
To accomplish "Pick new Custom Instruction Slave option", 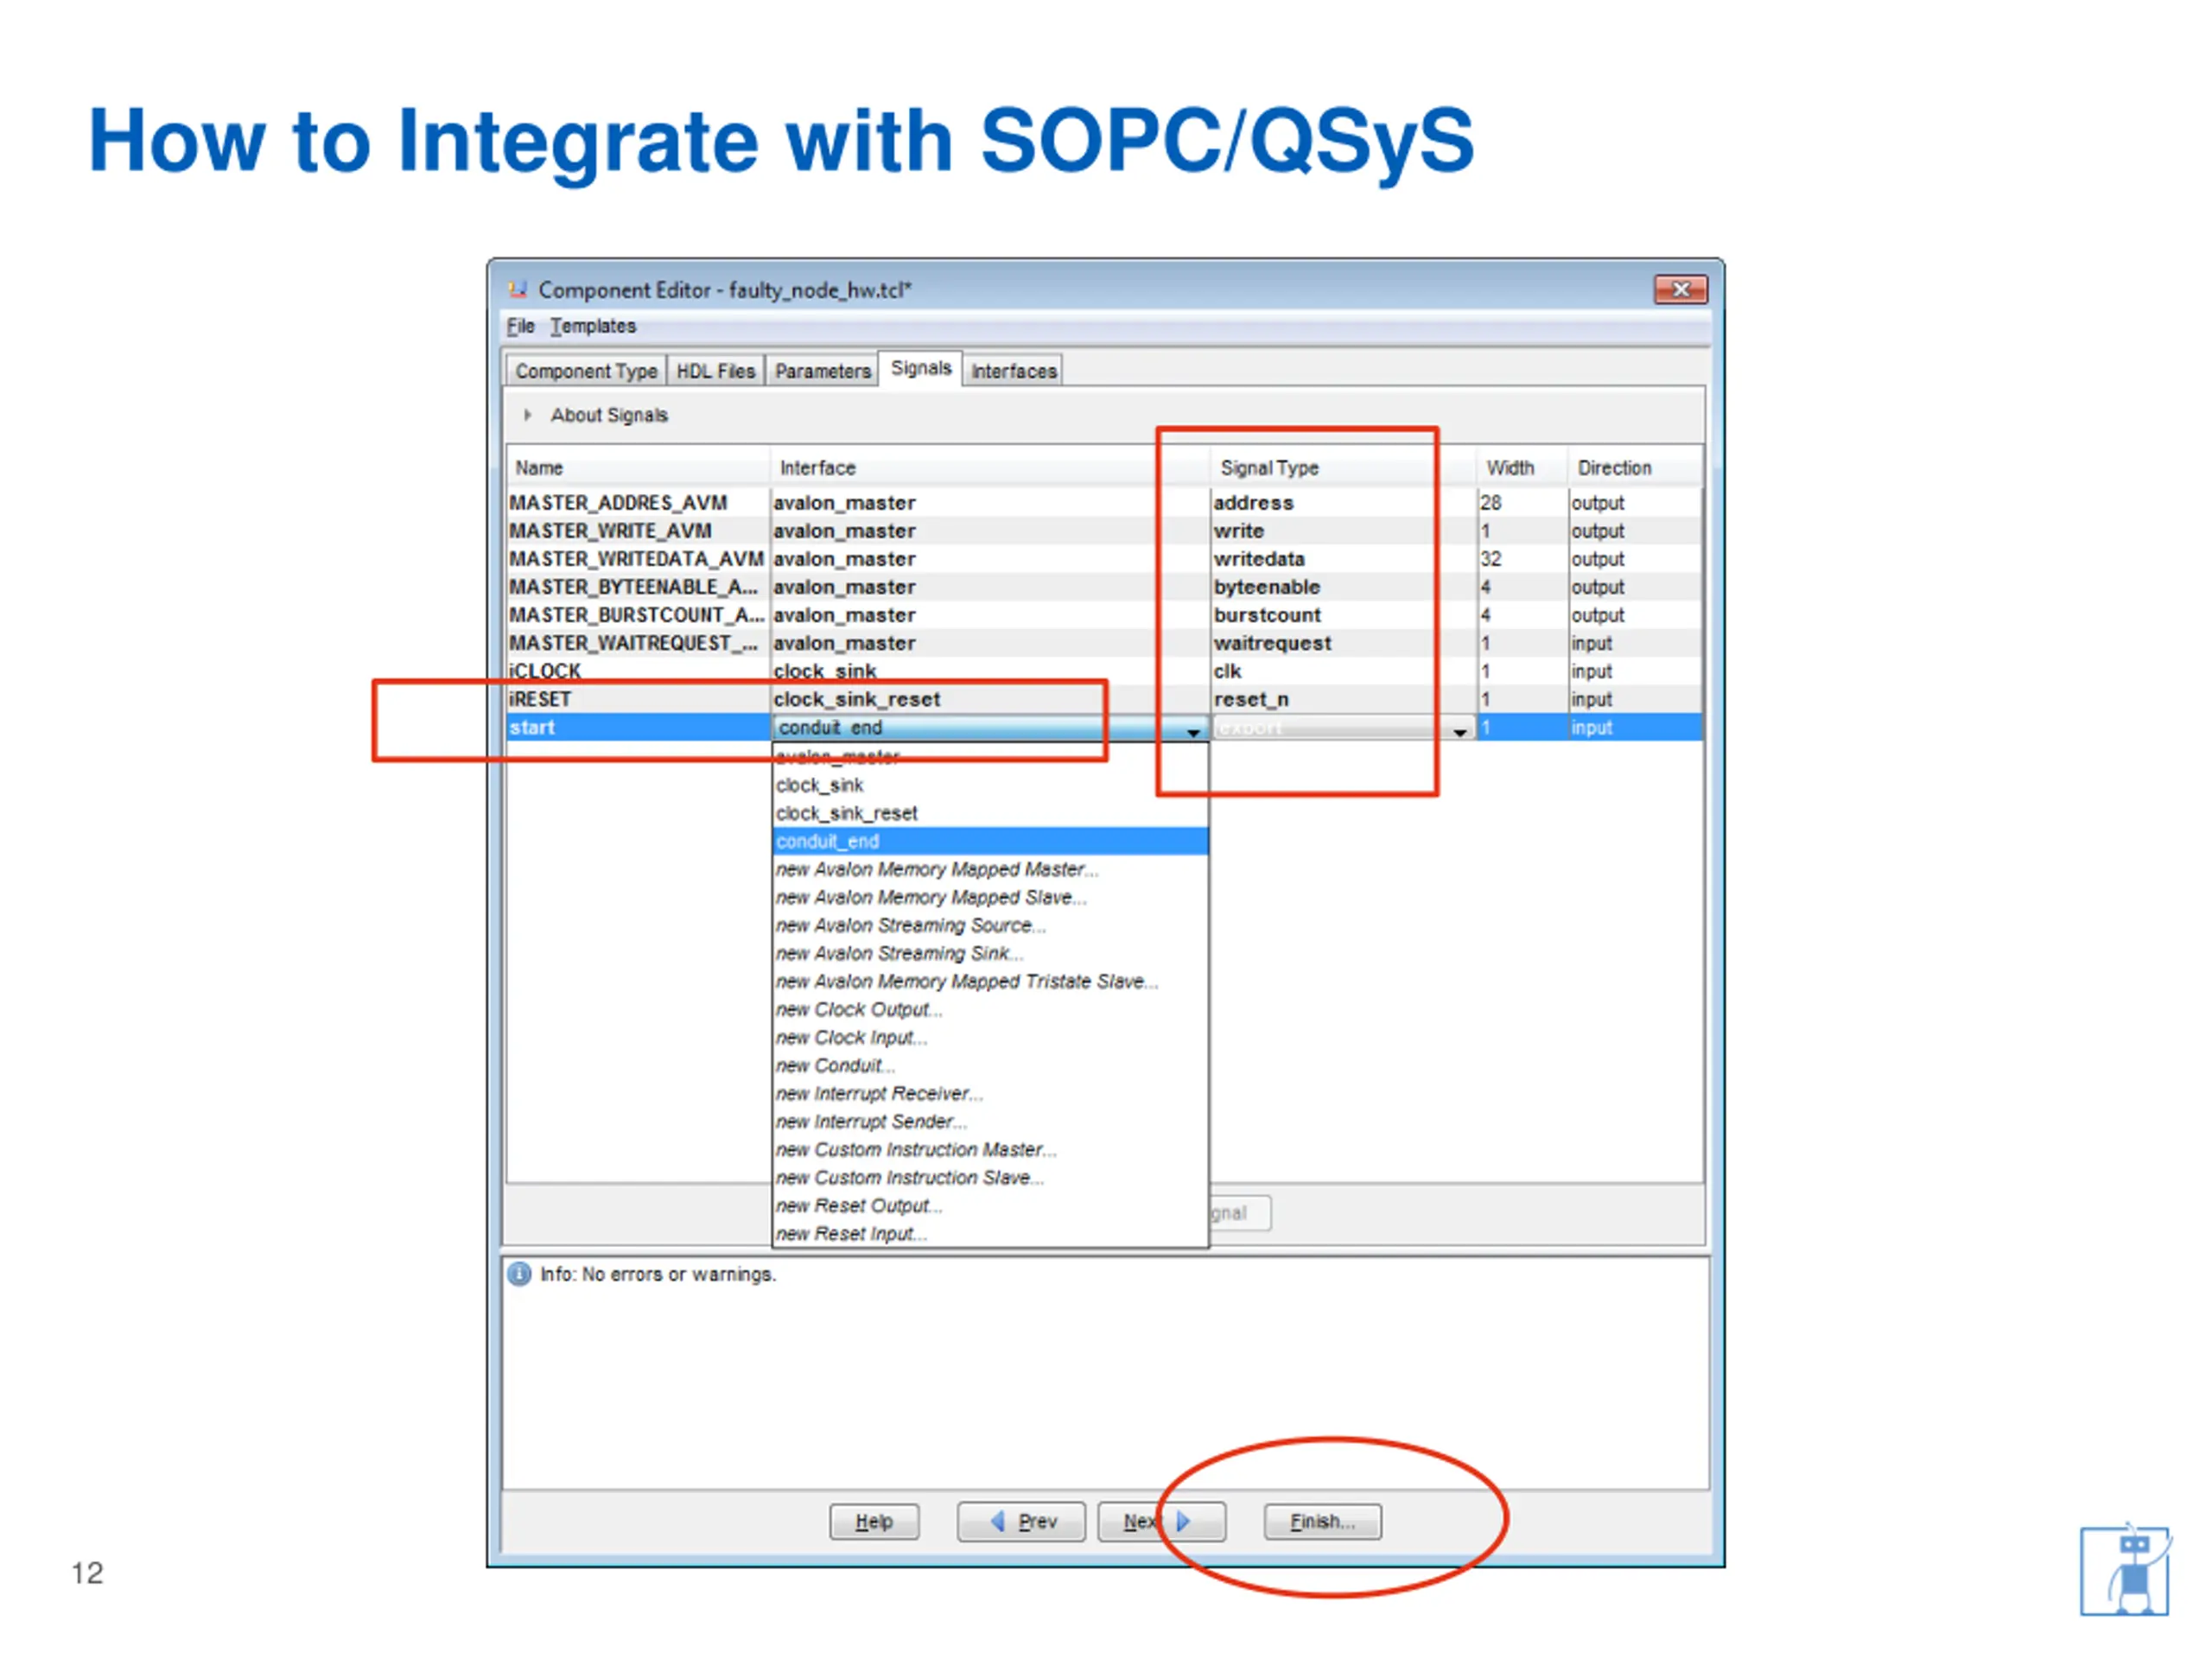I will pos(990,1177).
